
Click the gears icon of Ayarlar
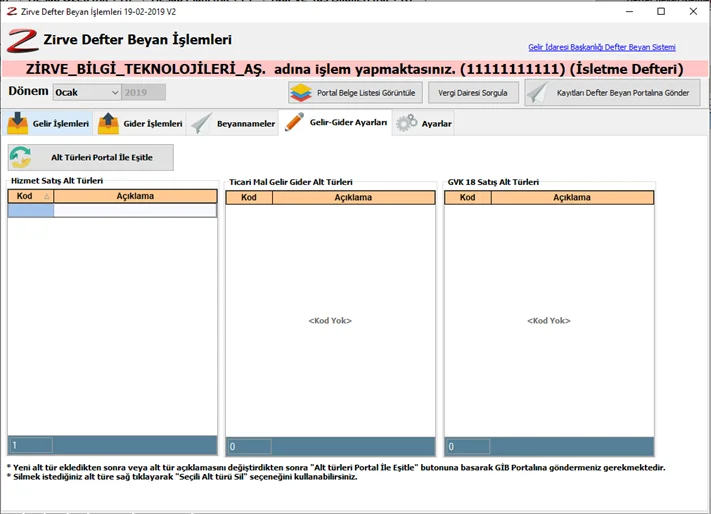[x=407, y=123]
